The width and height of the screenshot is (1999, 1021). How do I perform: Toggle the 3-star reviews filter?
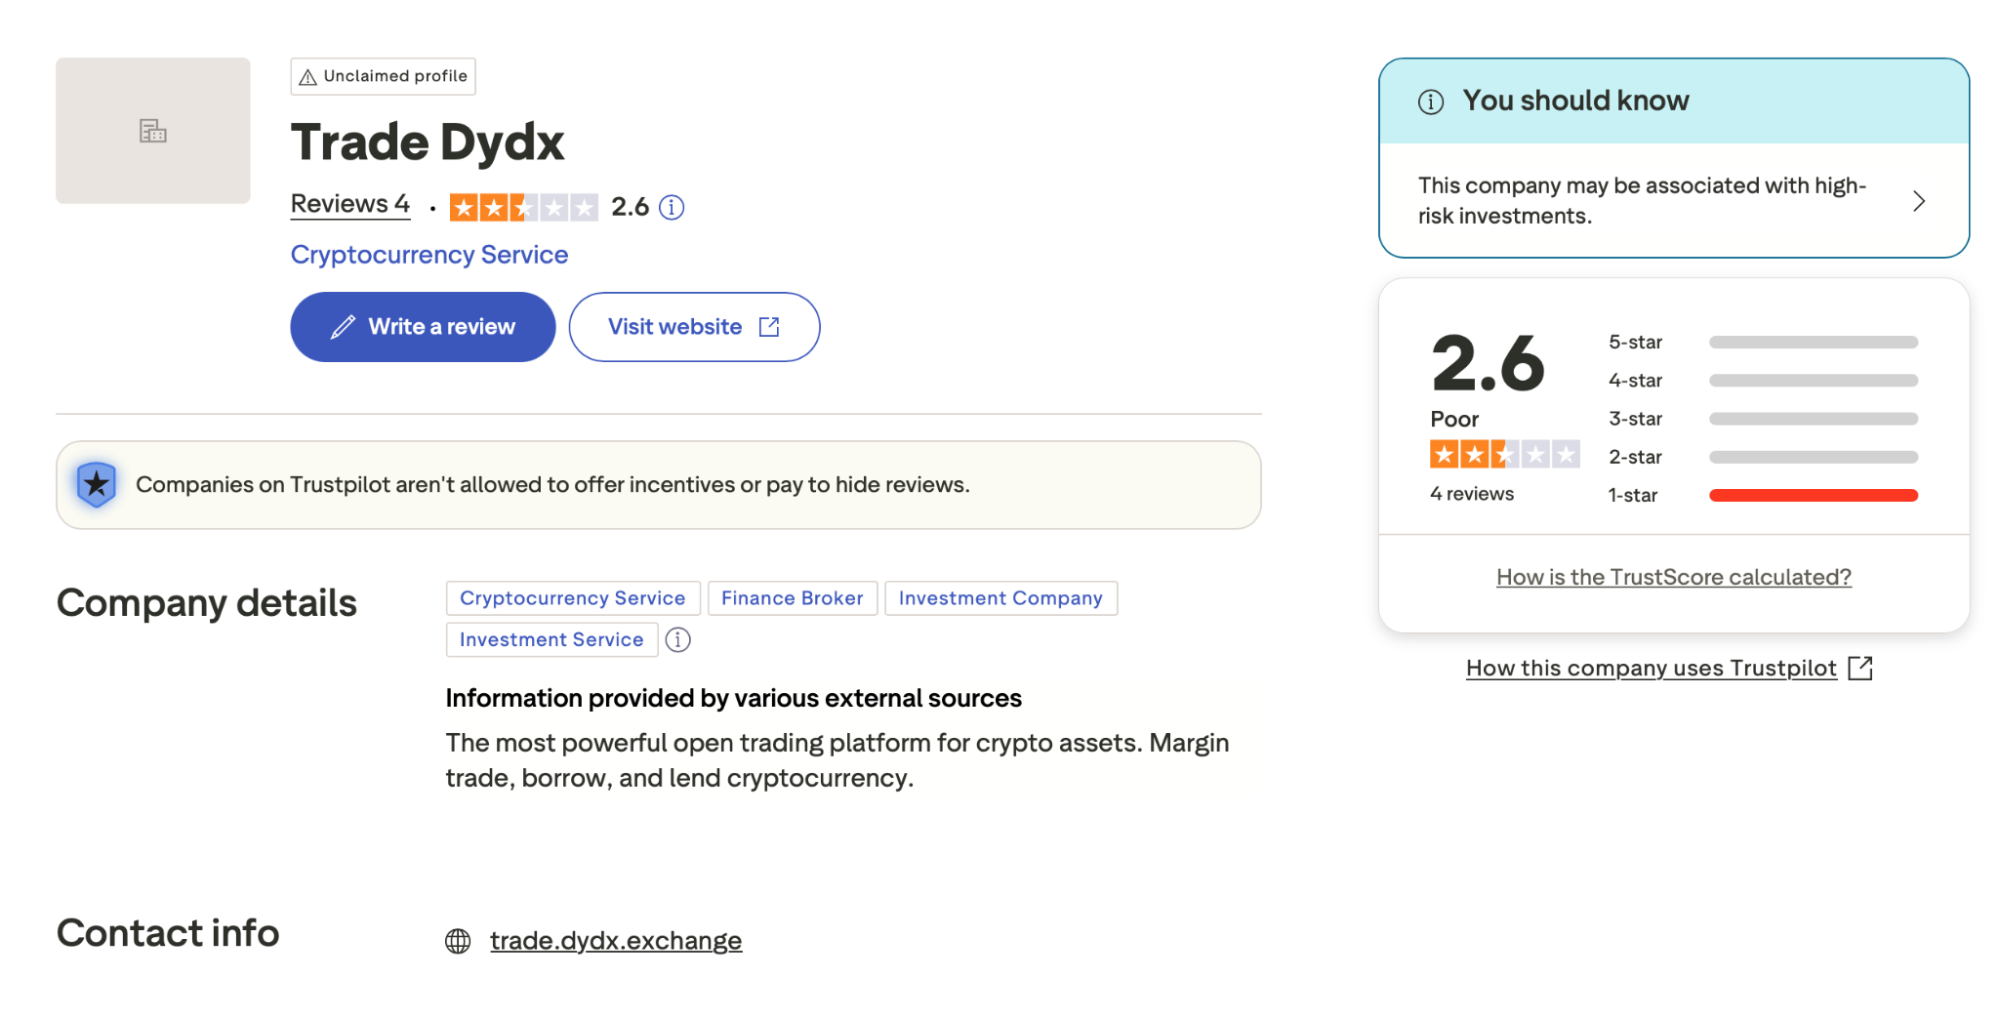1812,418
